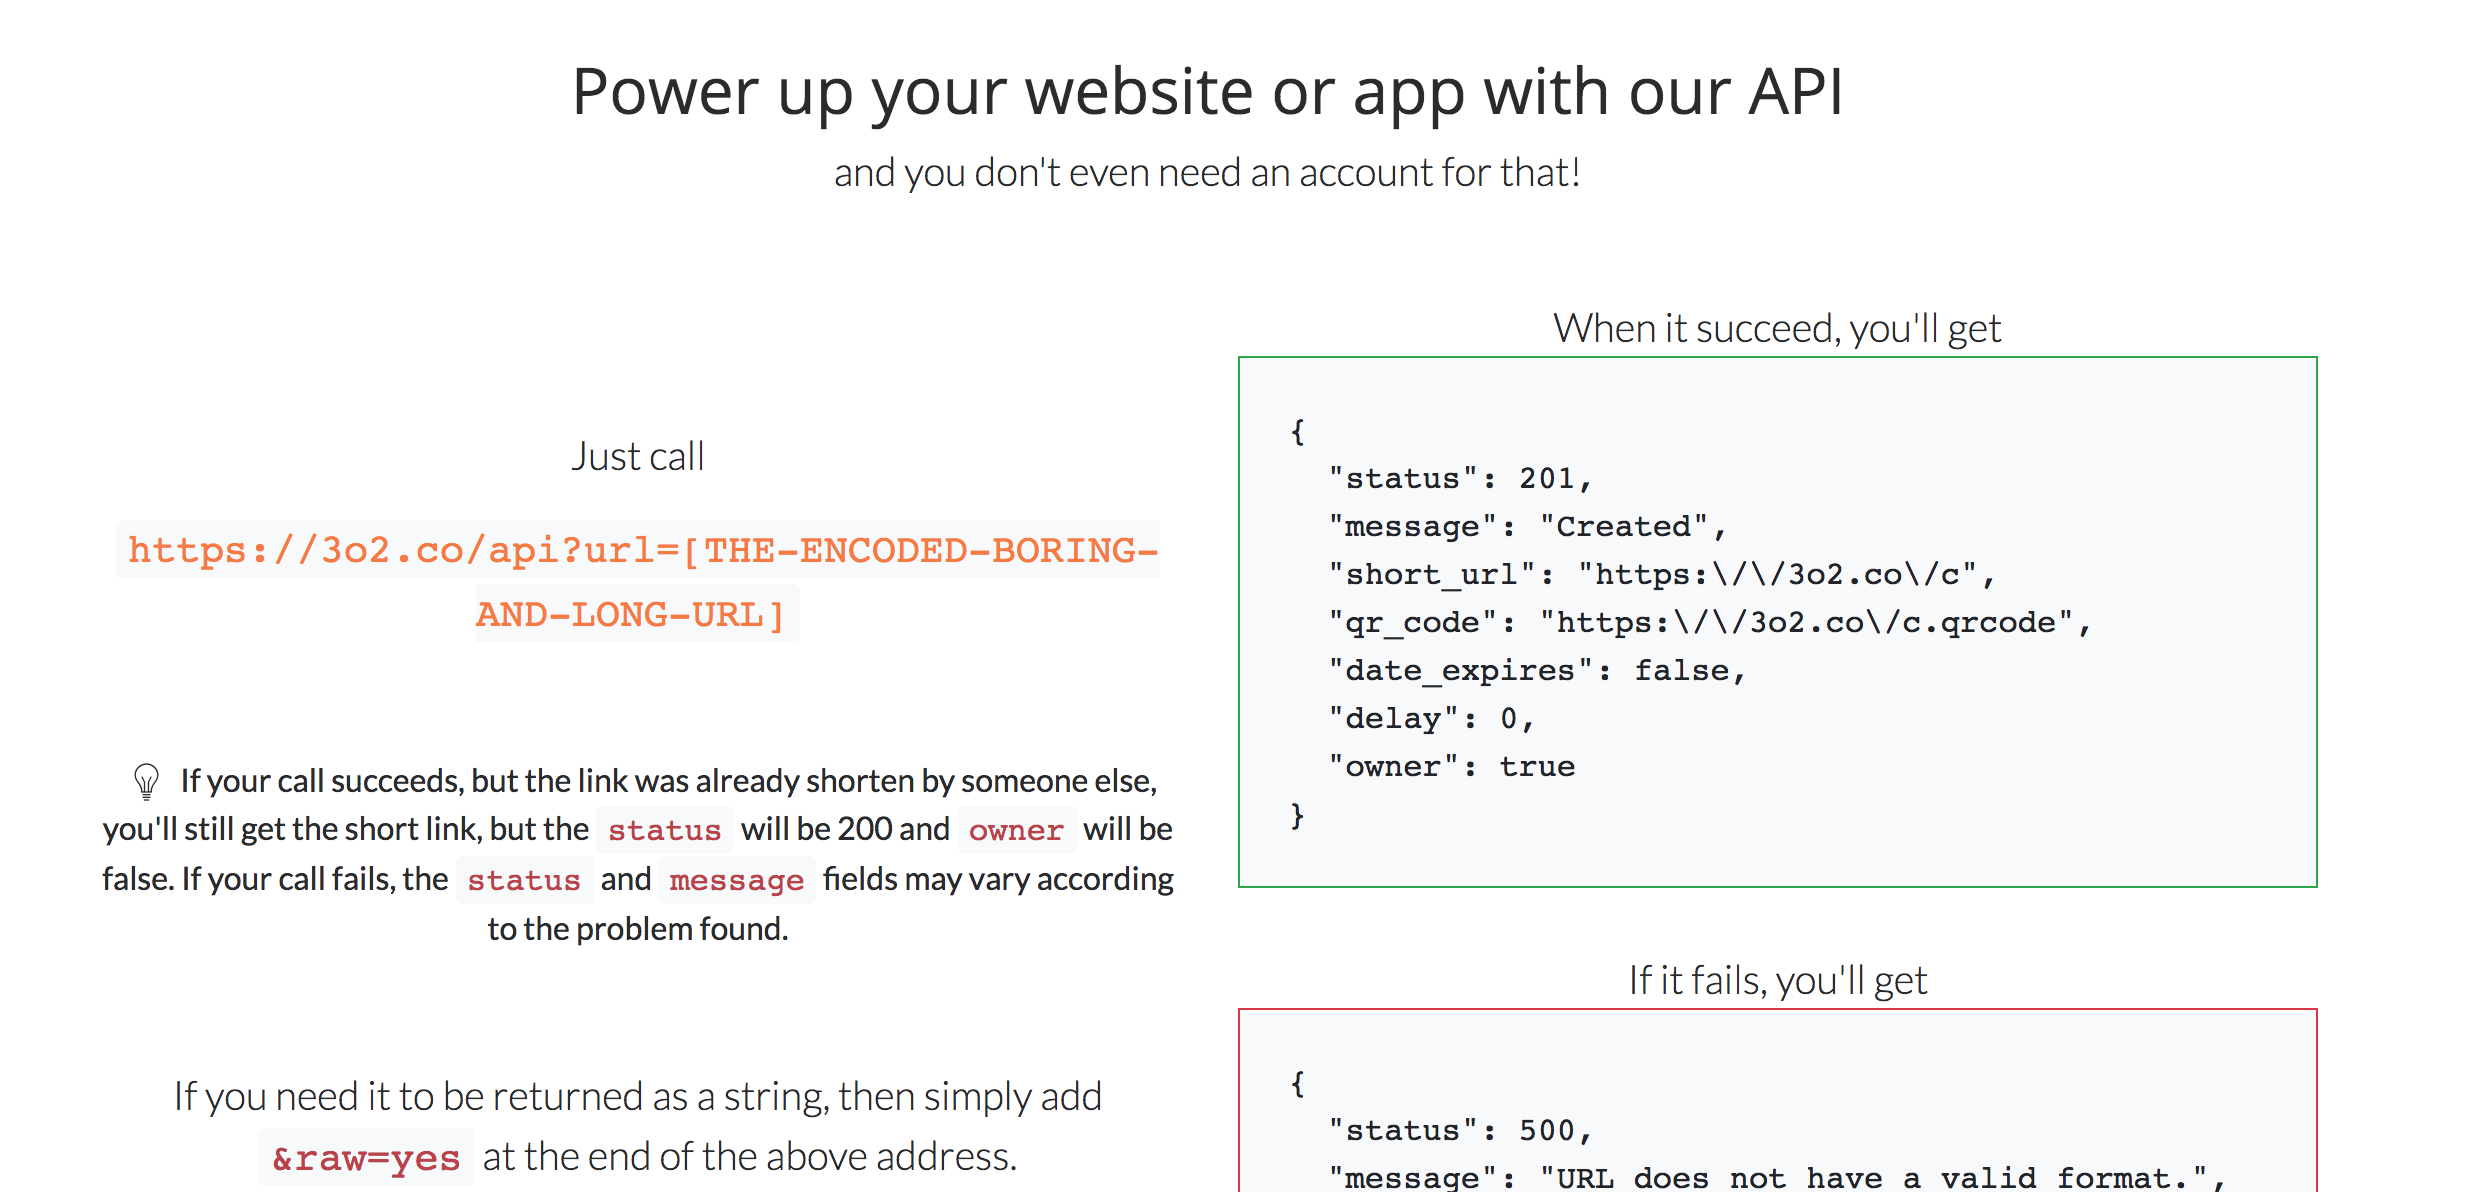Screen dimensions: 2468x1192
Task: Click inline 'status' code after 'call fails, the'
Action: tap(524, 880)
